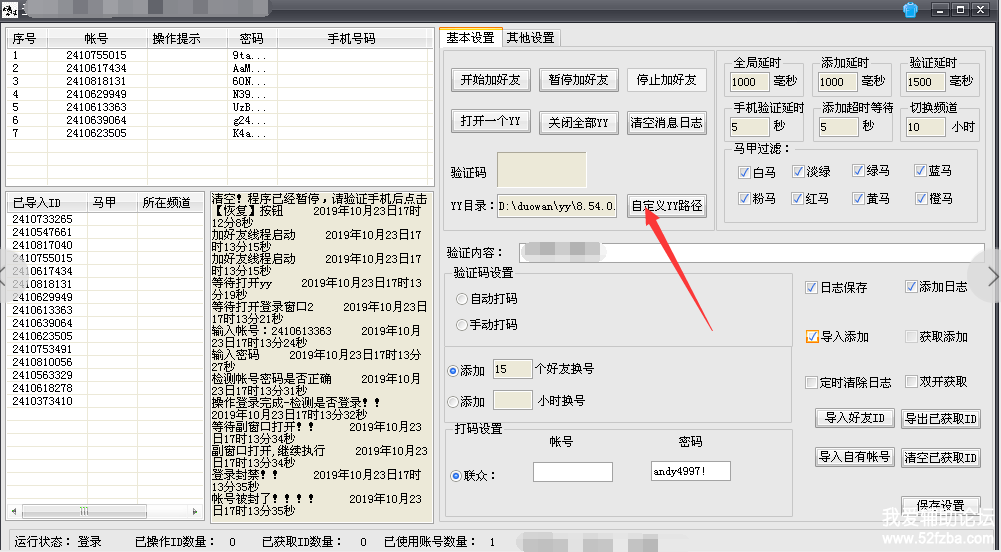
Task: Click 手机号码 column header
Action: point(351,38)
